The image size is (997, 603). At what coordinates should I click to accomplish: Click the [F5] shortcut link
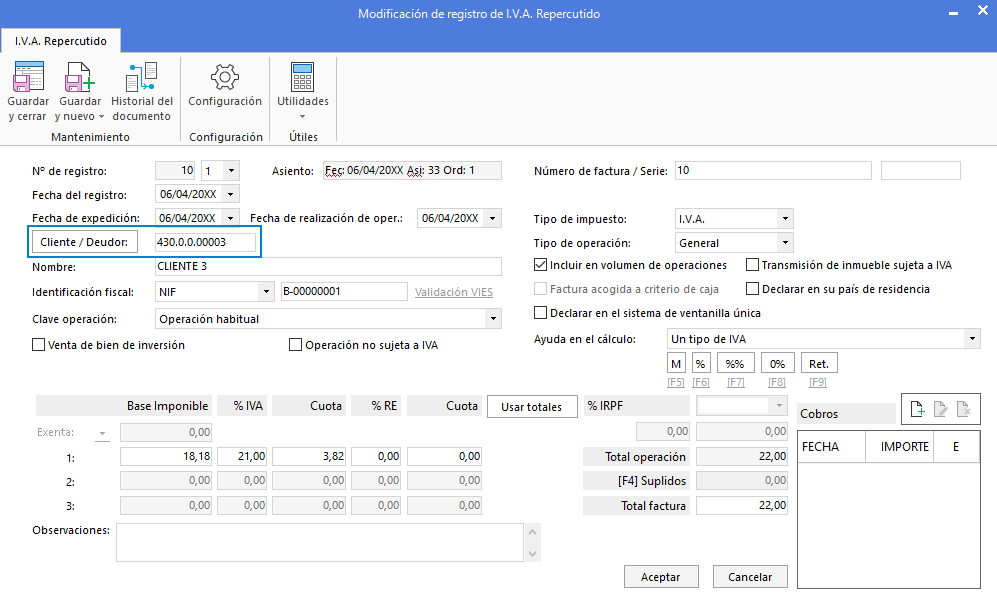(676, 382)
